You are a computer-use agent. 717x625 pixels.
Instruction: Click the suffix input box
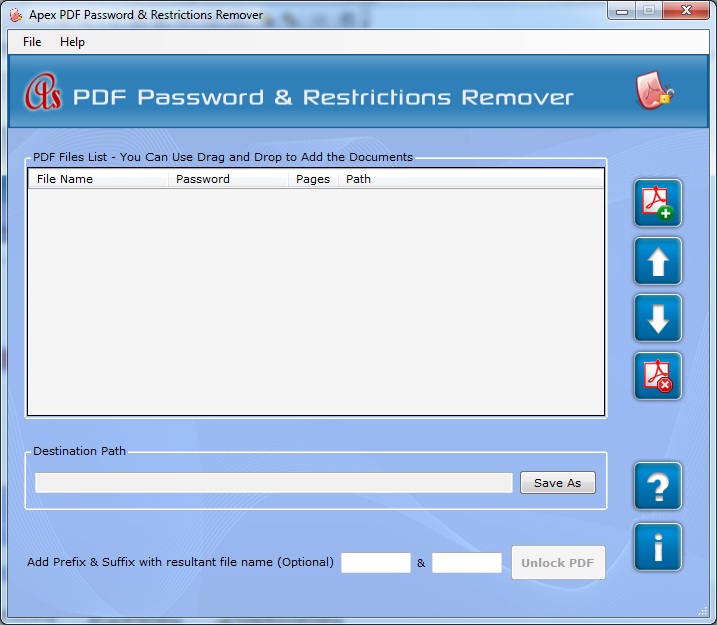click(x=467, y=563)
